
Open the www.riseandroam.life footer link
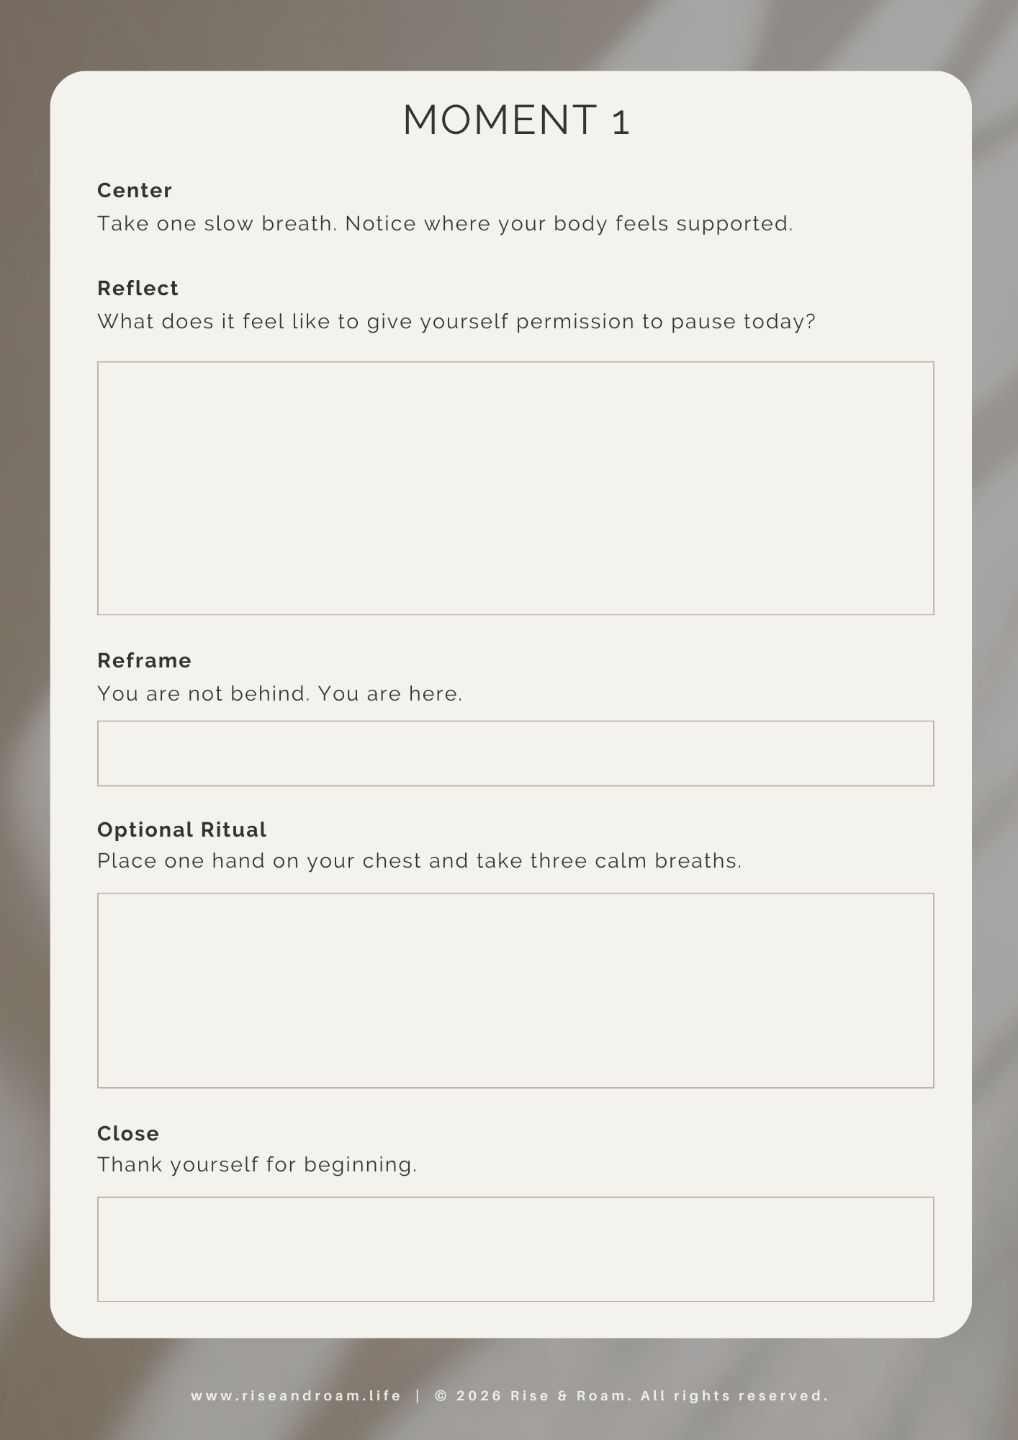coord(296,1396)
